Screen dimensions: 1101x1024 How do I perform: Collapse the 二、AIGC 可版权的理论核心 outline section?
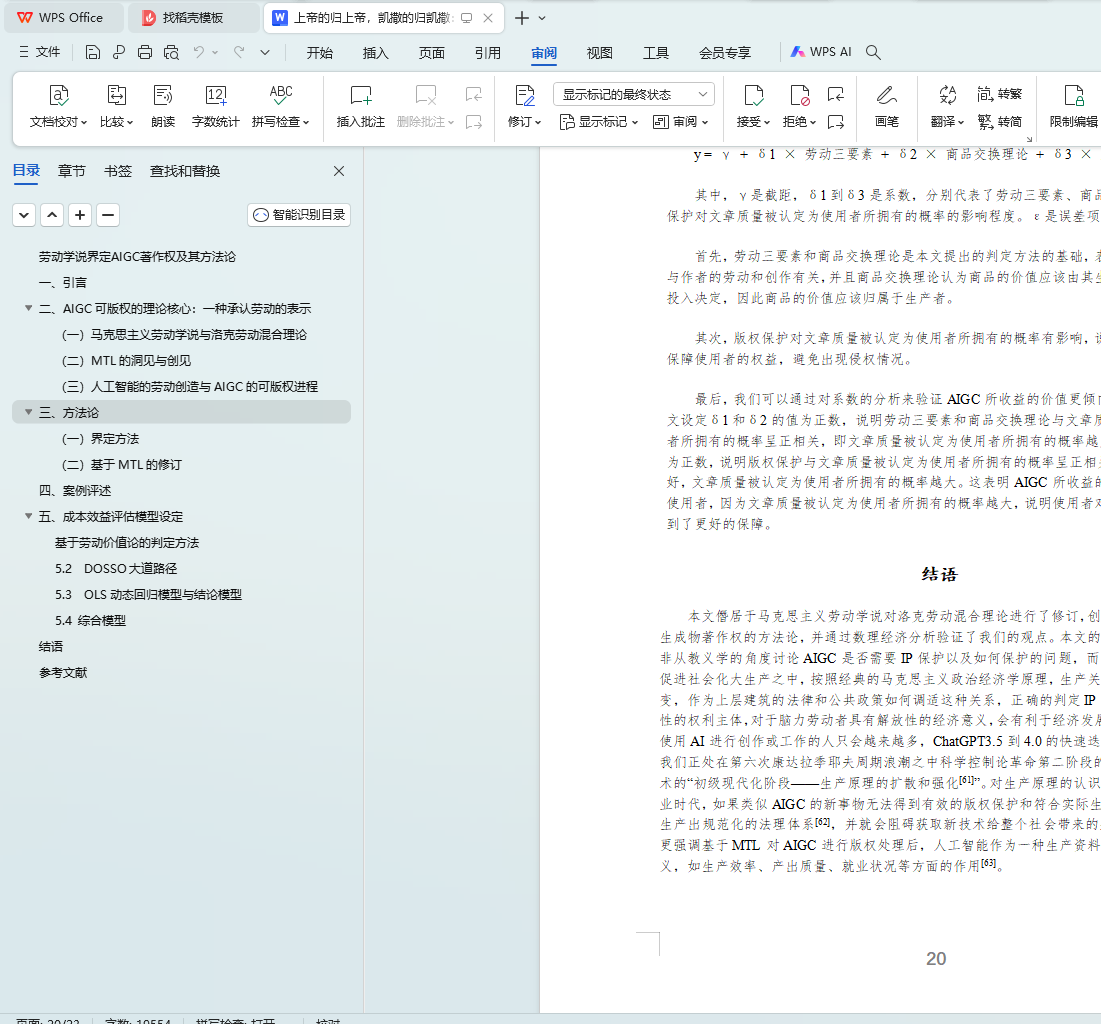tap(29, 308)
